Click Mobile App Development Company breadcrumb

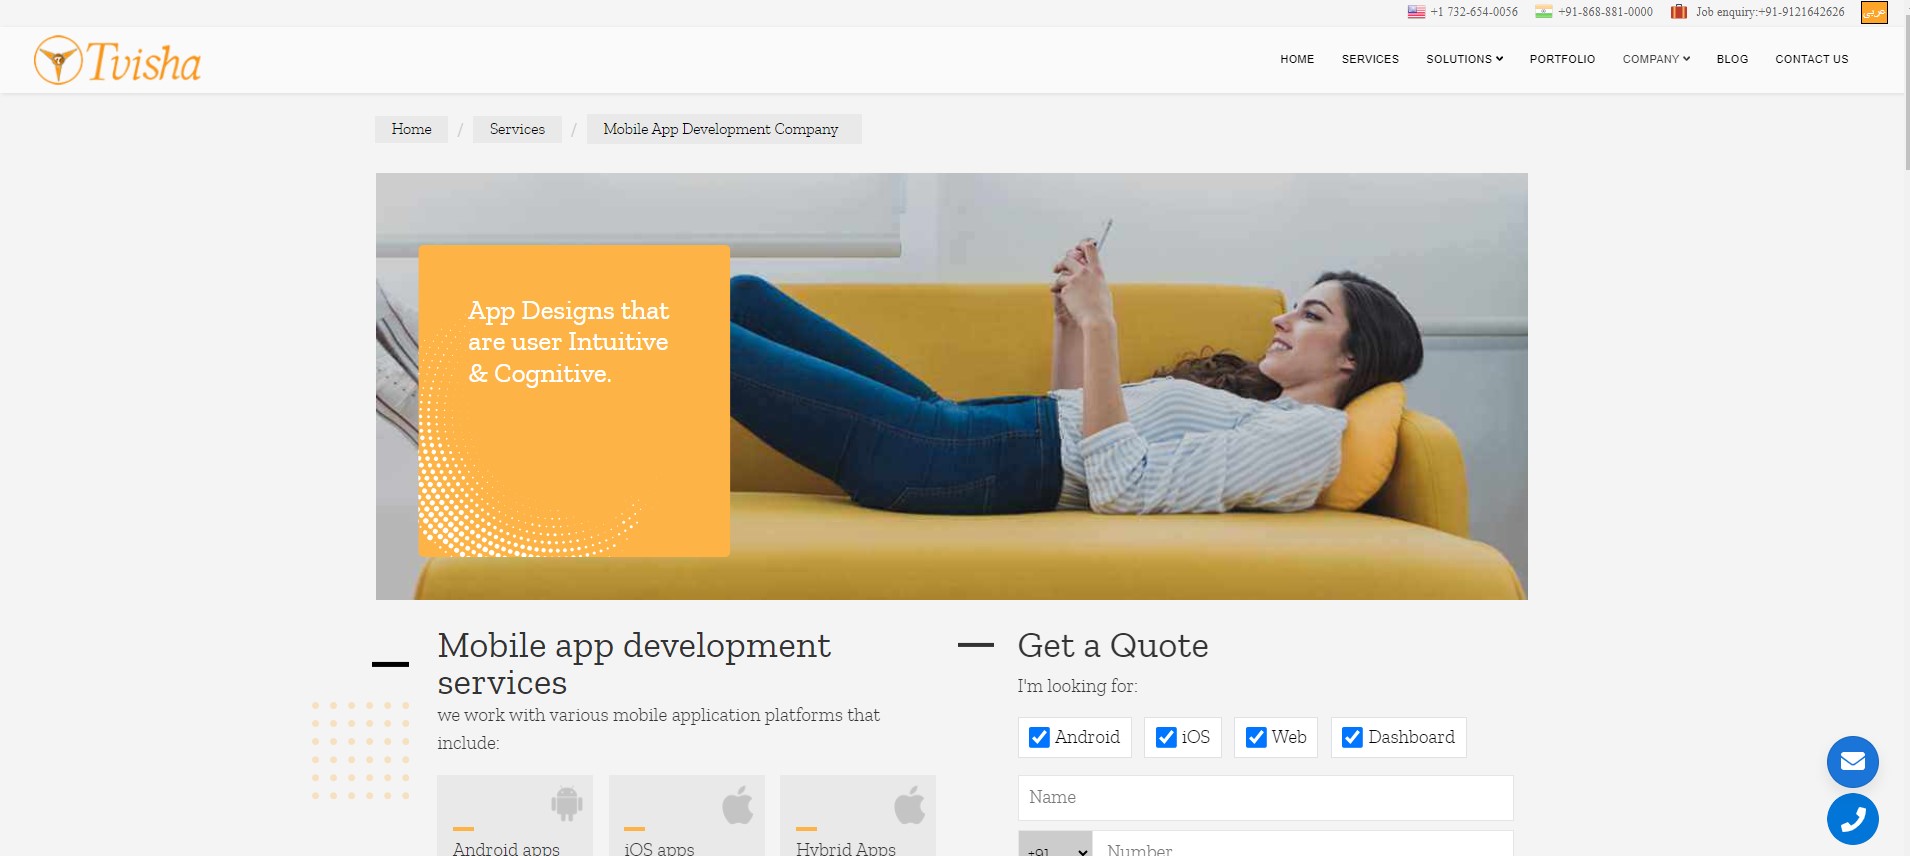[x=724, y=129]
